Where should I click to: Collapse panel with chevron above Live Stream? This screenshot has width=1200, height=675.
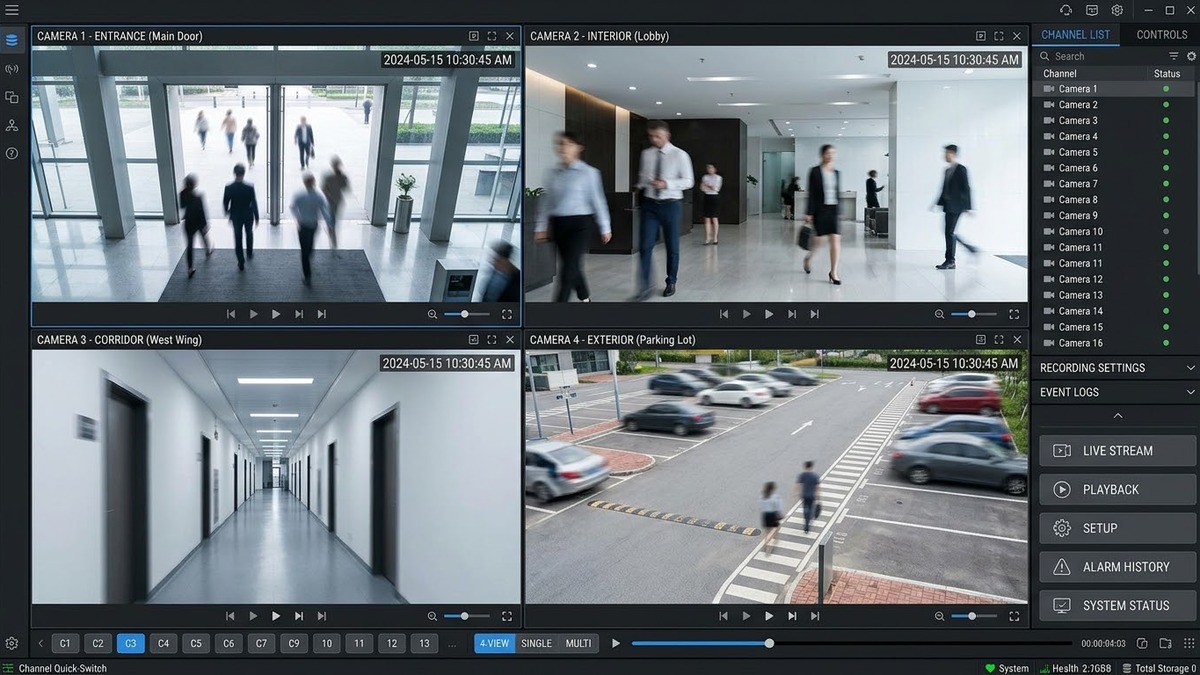pos(1118,416)
